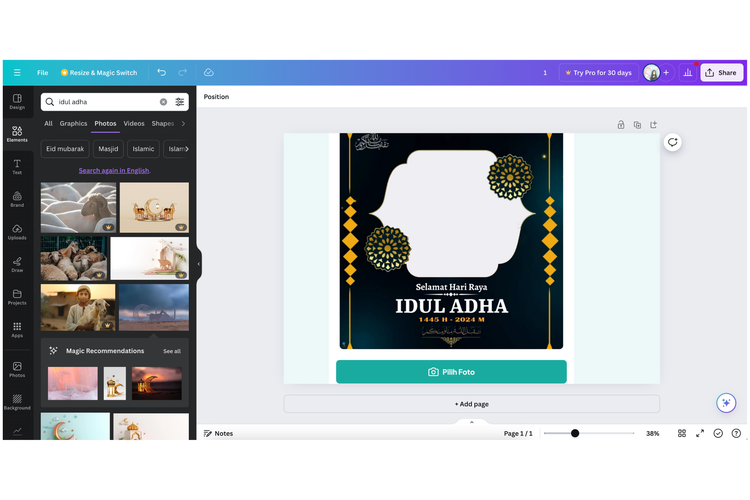Viewport: 750px width, 500px height.
Task: Open the Text tool panel
Action: click(x=17, y=166)
